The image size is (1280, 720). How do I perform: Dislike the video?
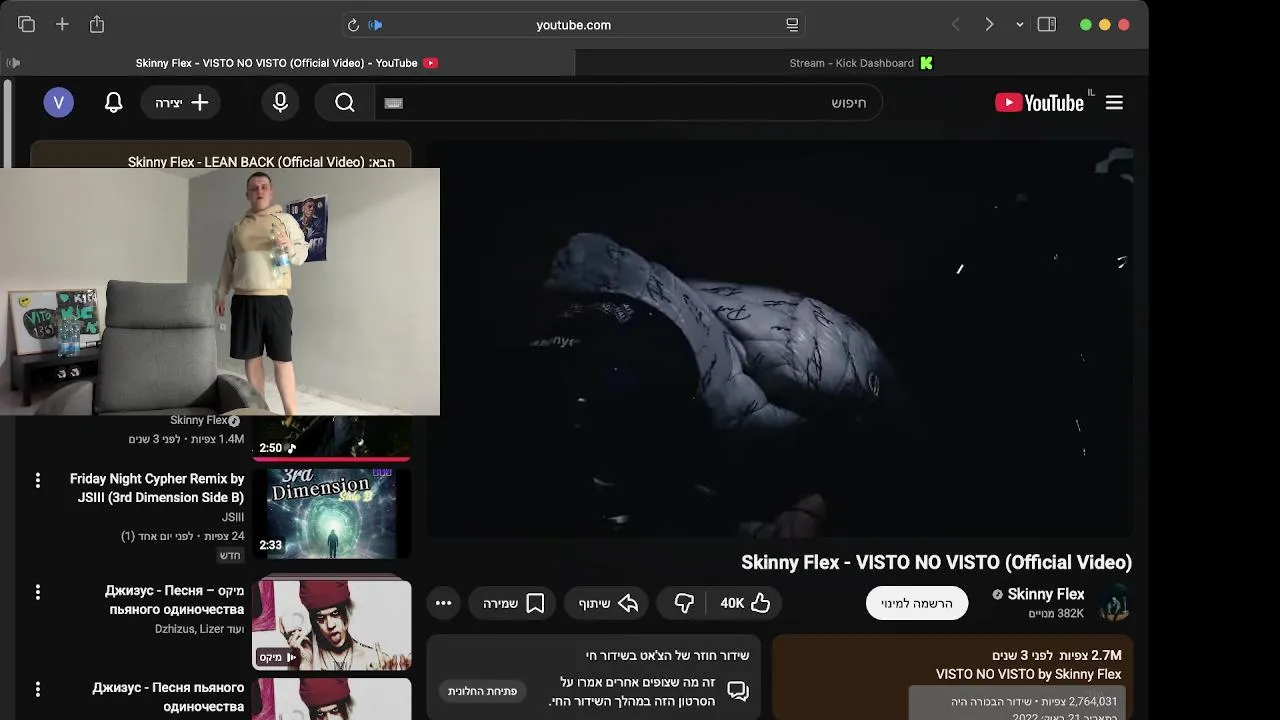tap(684, 603)
